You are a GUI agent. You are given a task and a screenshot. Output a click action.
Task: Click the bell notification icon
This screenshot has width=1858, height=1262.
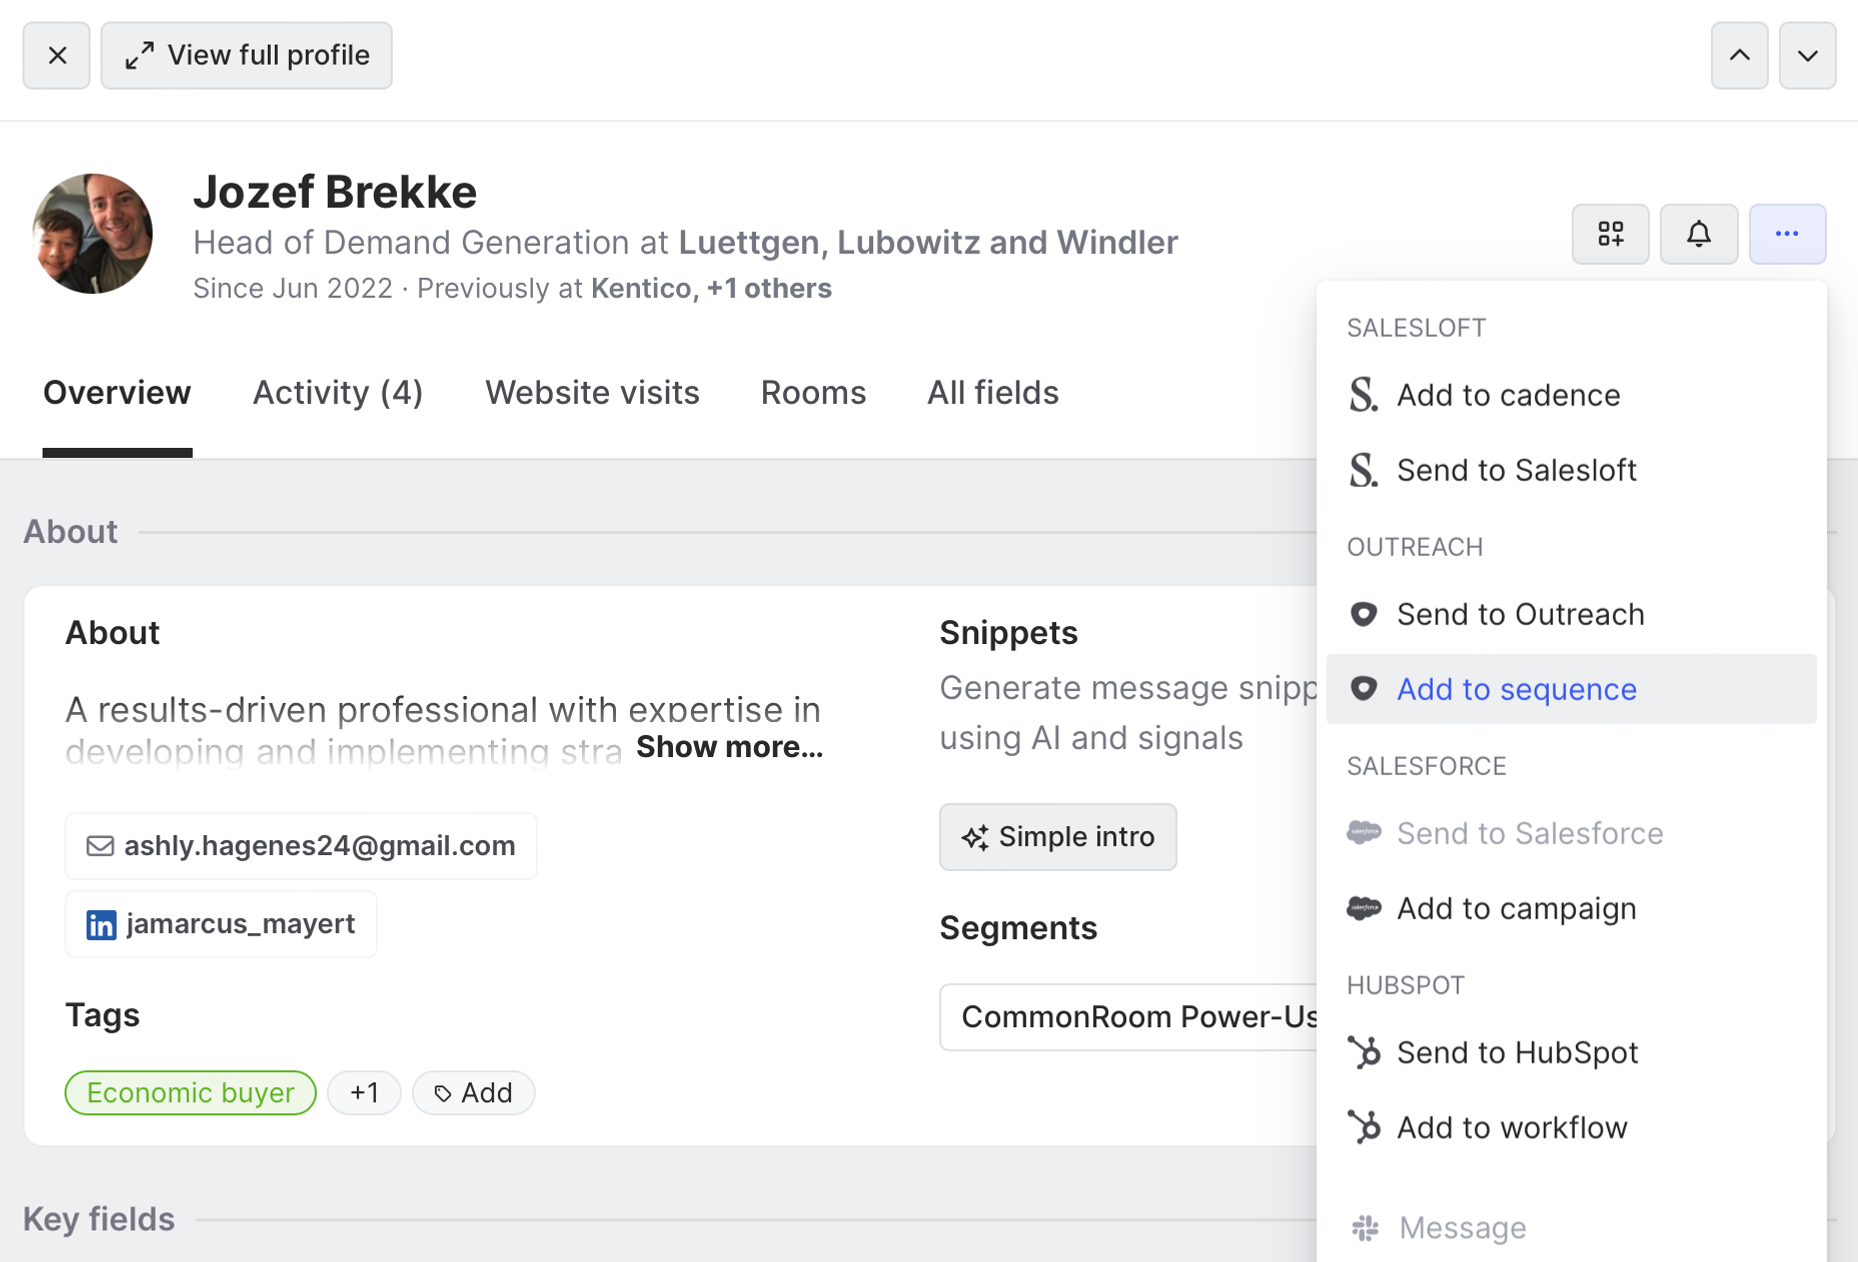pos(1699,234)
